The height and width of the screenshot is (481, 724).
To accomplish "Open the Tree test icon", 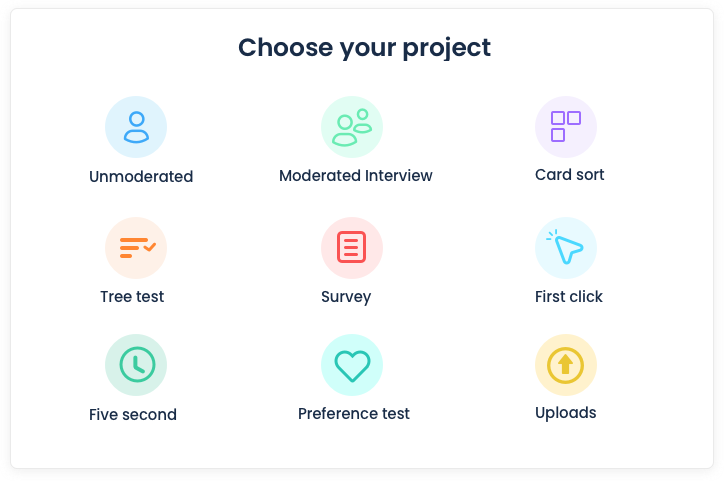I will [136, 248].
